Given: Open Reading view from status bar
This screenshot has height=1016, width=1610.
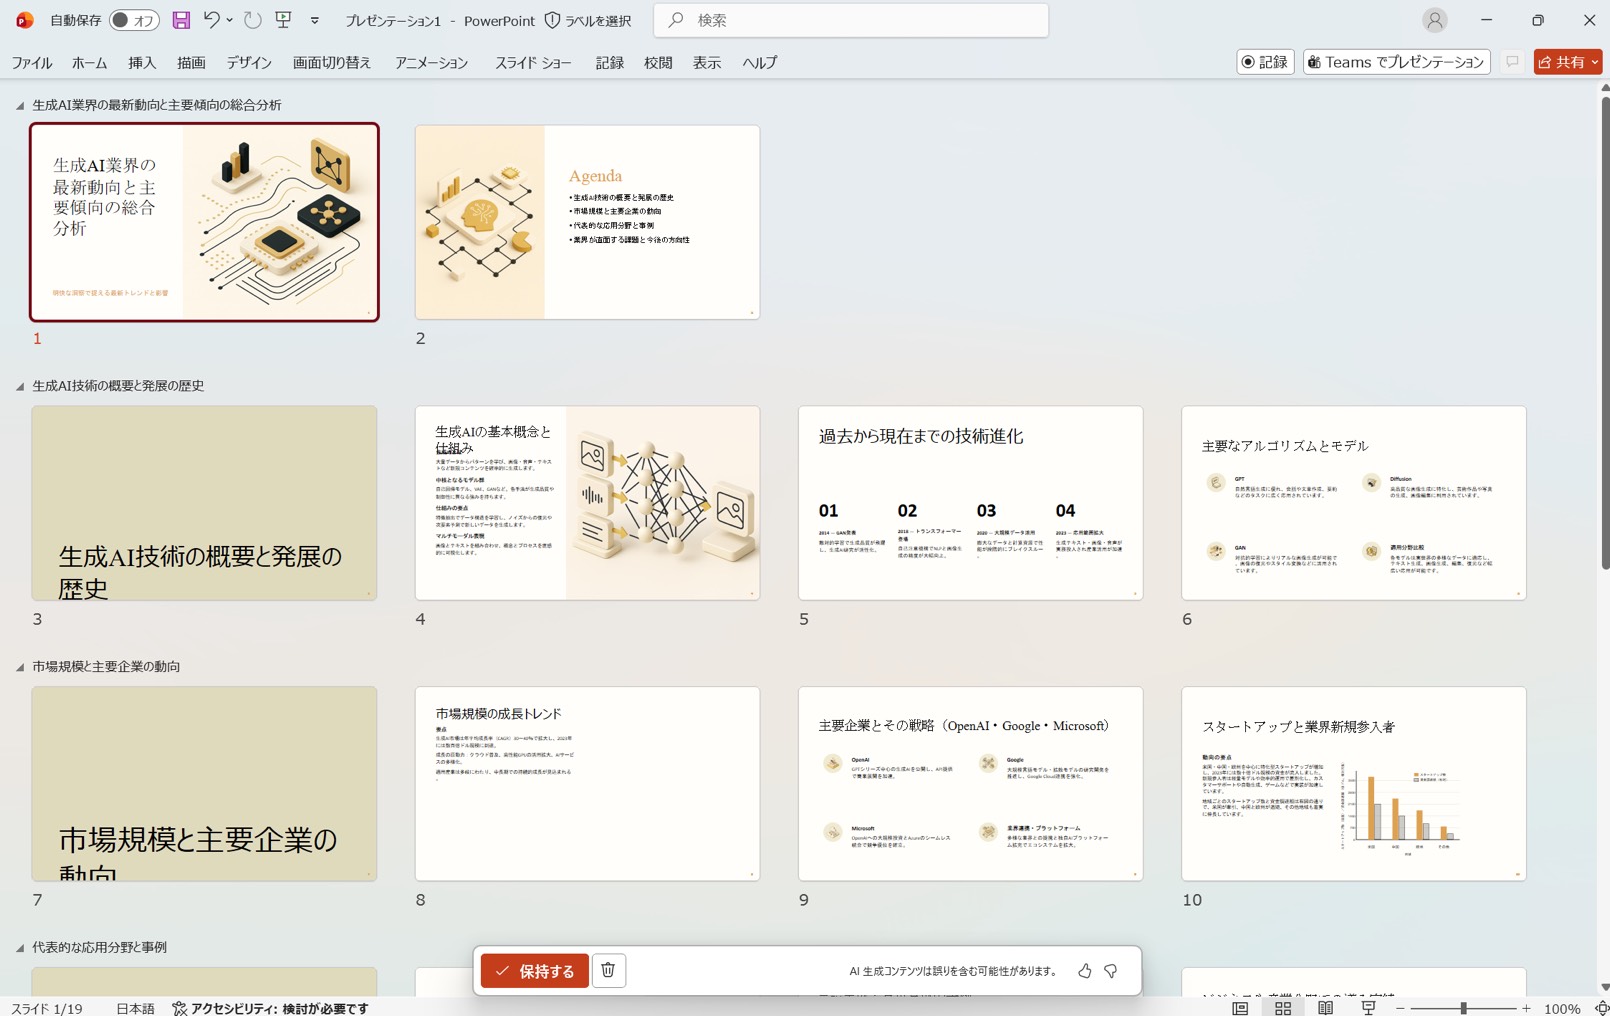Looking at the screenshot, I should (x=1325, y=1008).
